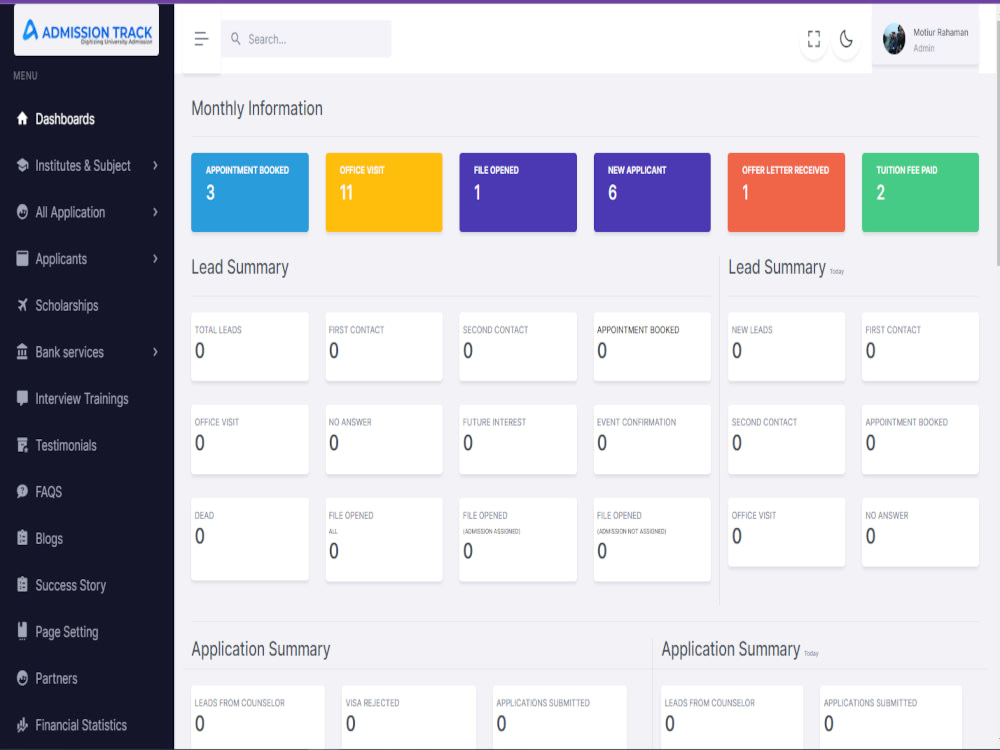
Task: Click the FAQS icon in the sidebar
Action: [x=21, y=491]
